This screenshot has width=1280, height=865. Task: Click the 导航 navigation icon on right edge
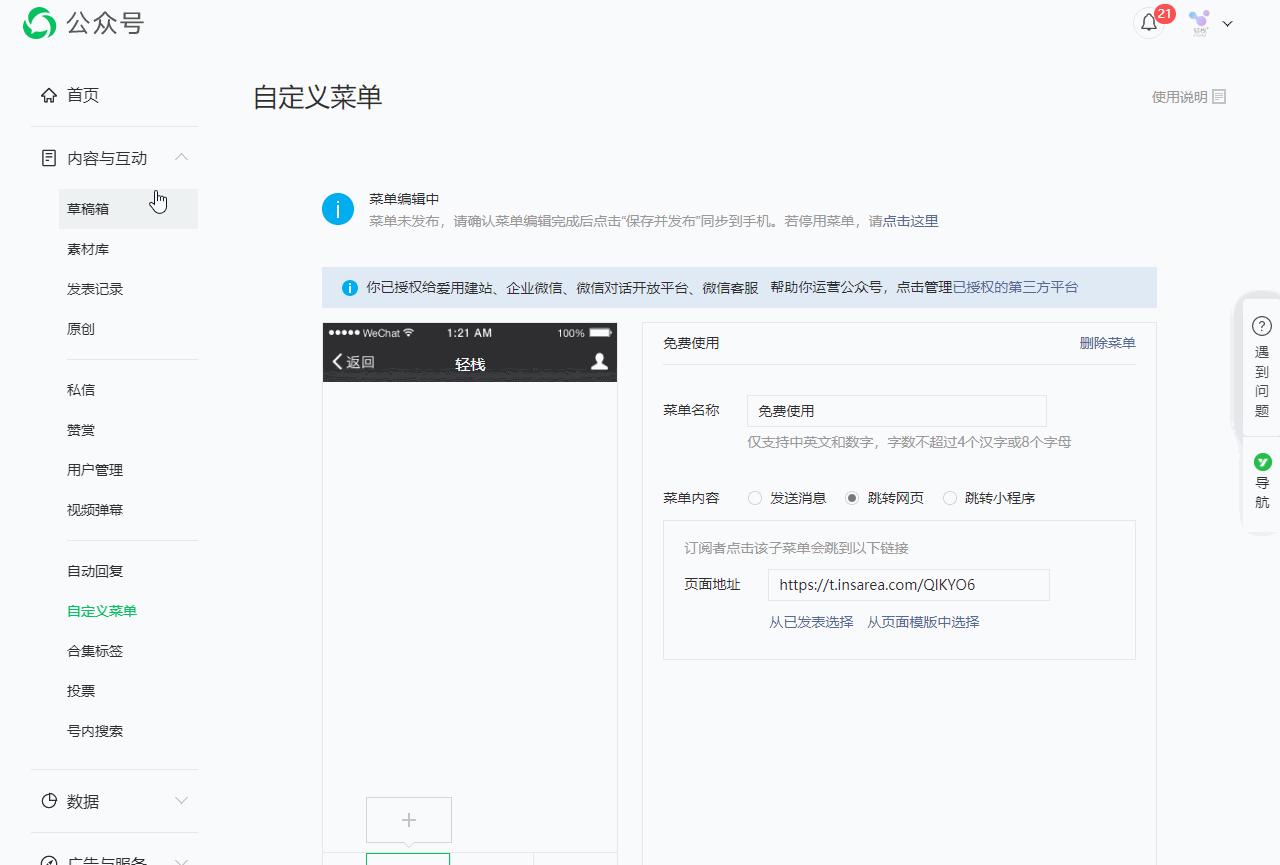coord(1261,462)
